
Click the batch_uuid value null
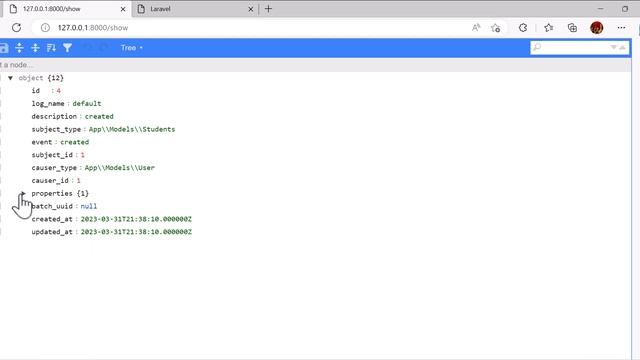89,206
